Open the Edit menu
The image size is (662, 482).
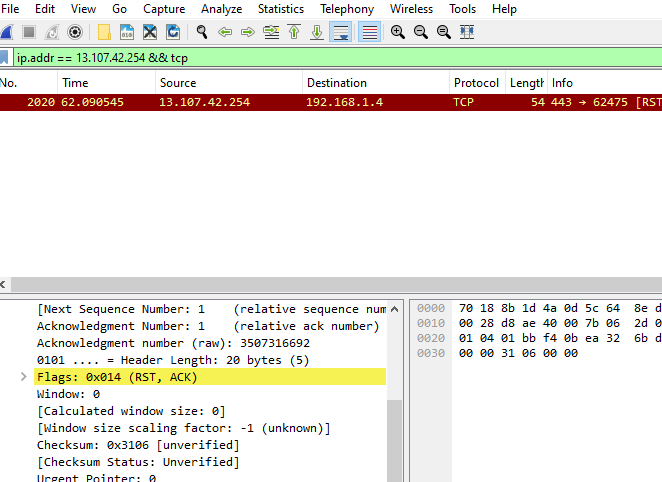[x=45, y=9]
